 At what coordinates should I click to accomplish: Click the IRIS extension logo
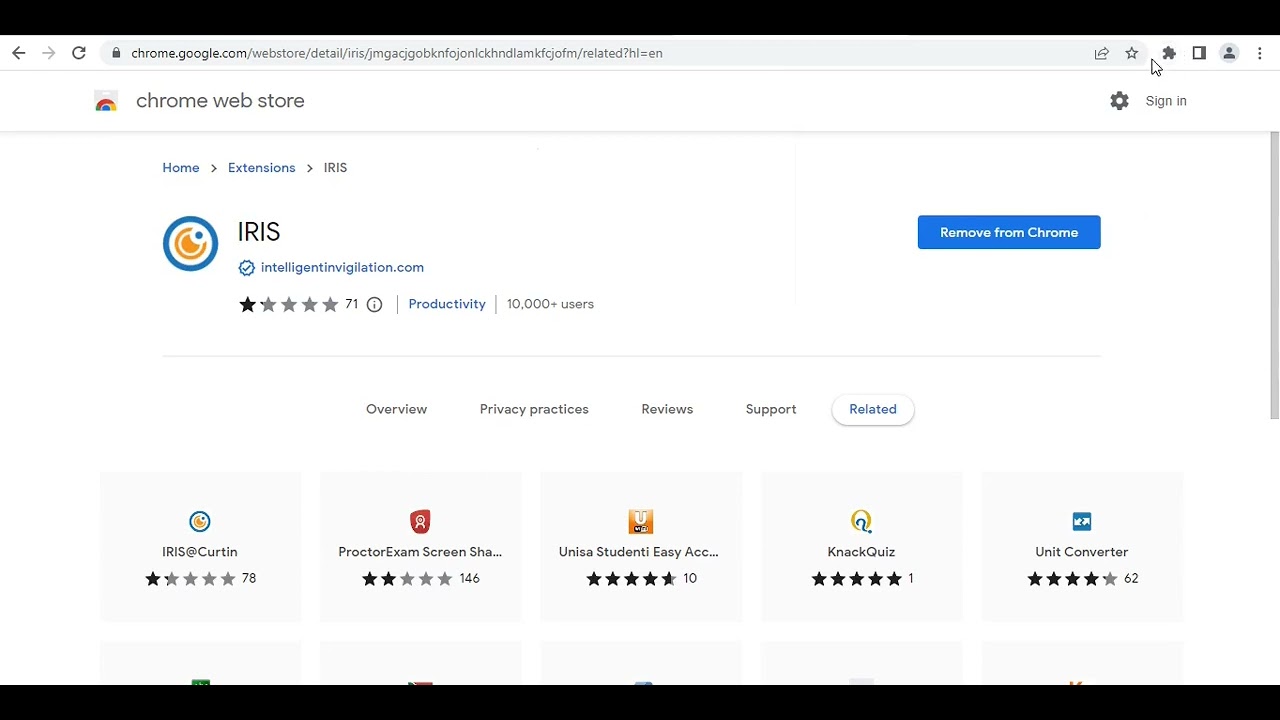(x=190, y=243)
